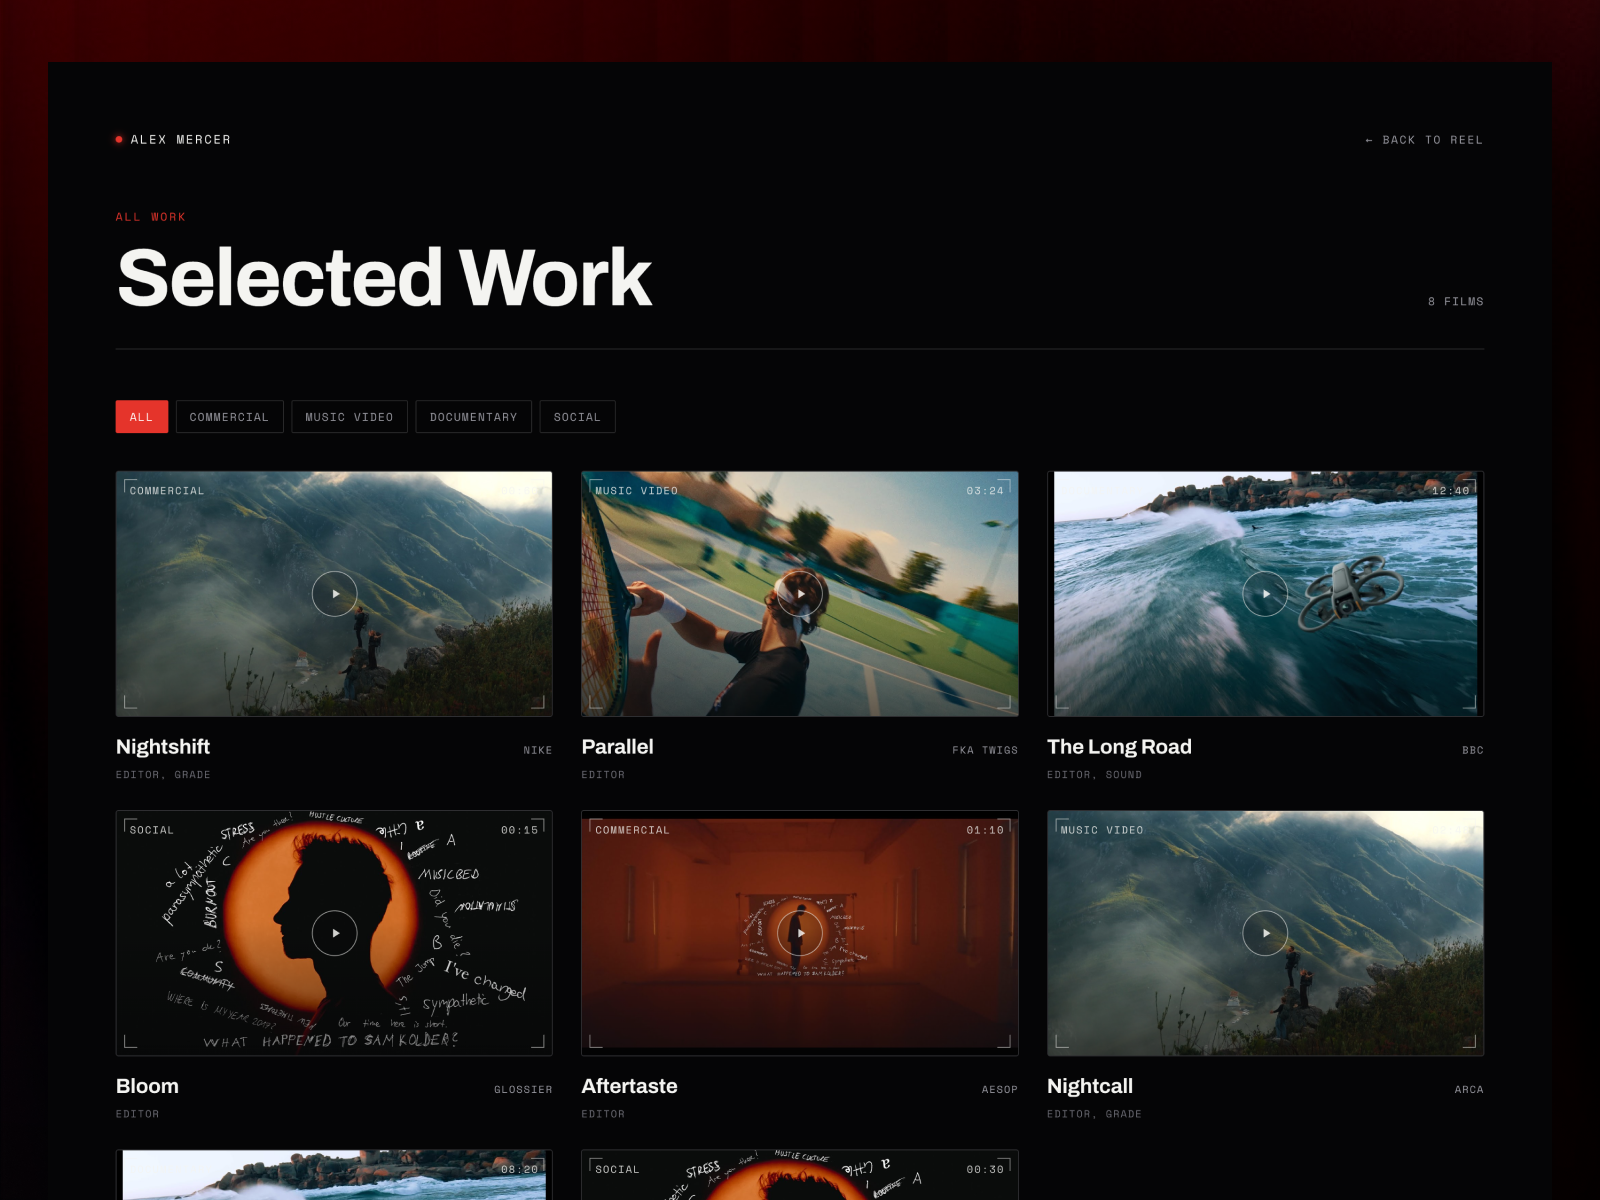The width and height of the screenshot is (1600, 1200).
Task: Play the Parallel music video
Action: click(x=800, y=594)
